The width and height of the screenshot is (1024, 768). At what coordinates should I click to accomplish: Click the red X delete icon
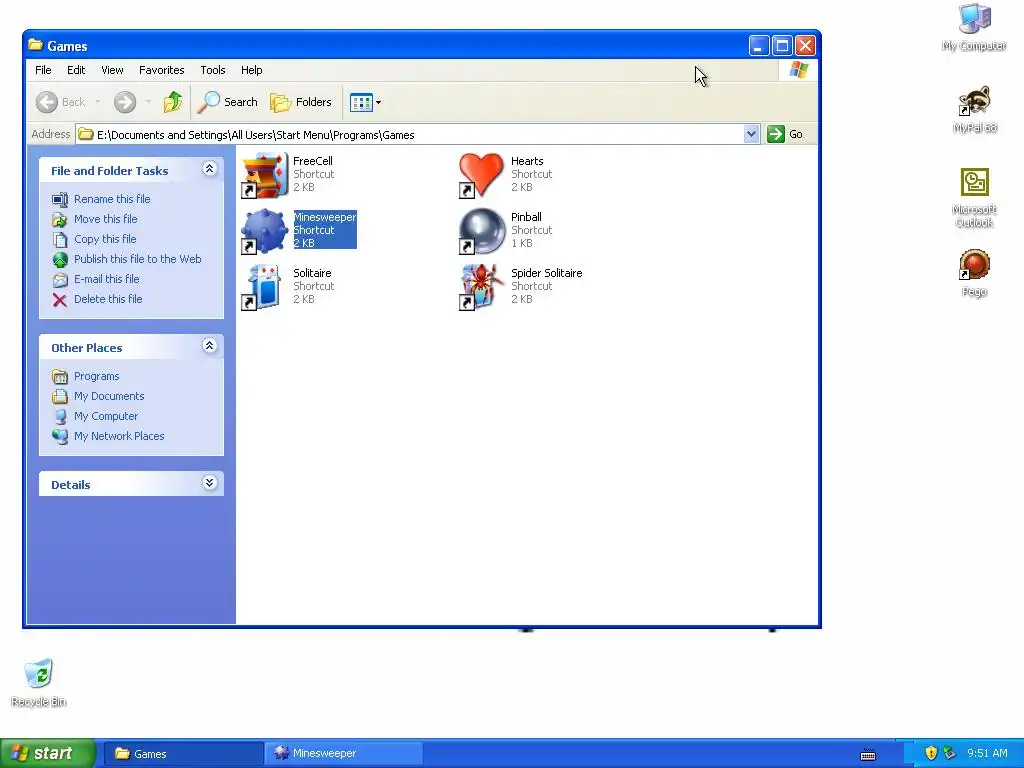(59, 300)
